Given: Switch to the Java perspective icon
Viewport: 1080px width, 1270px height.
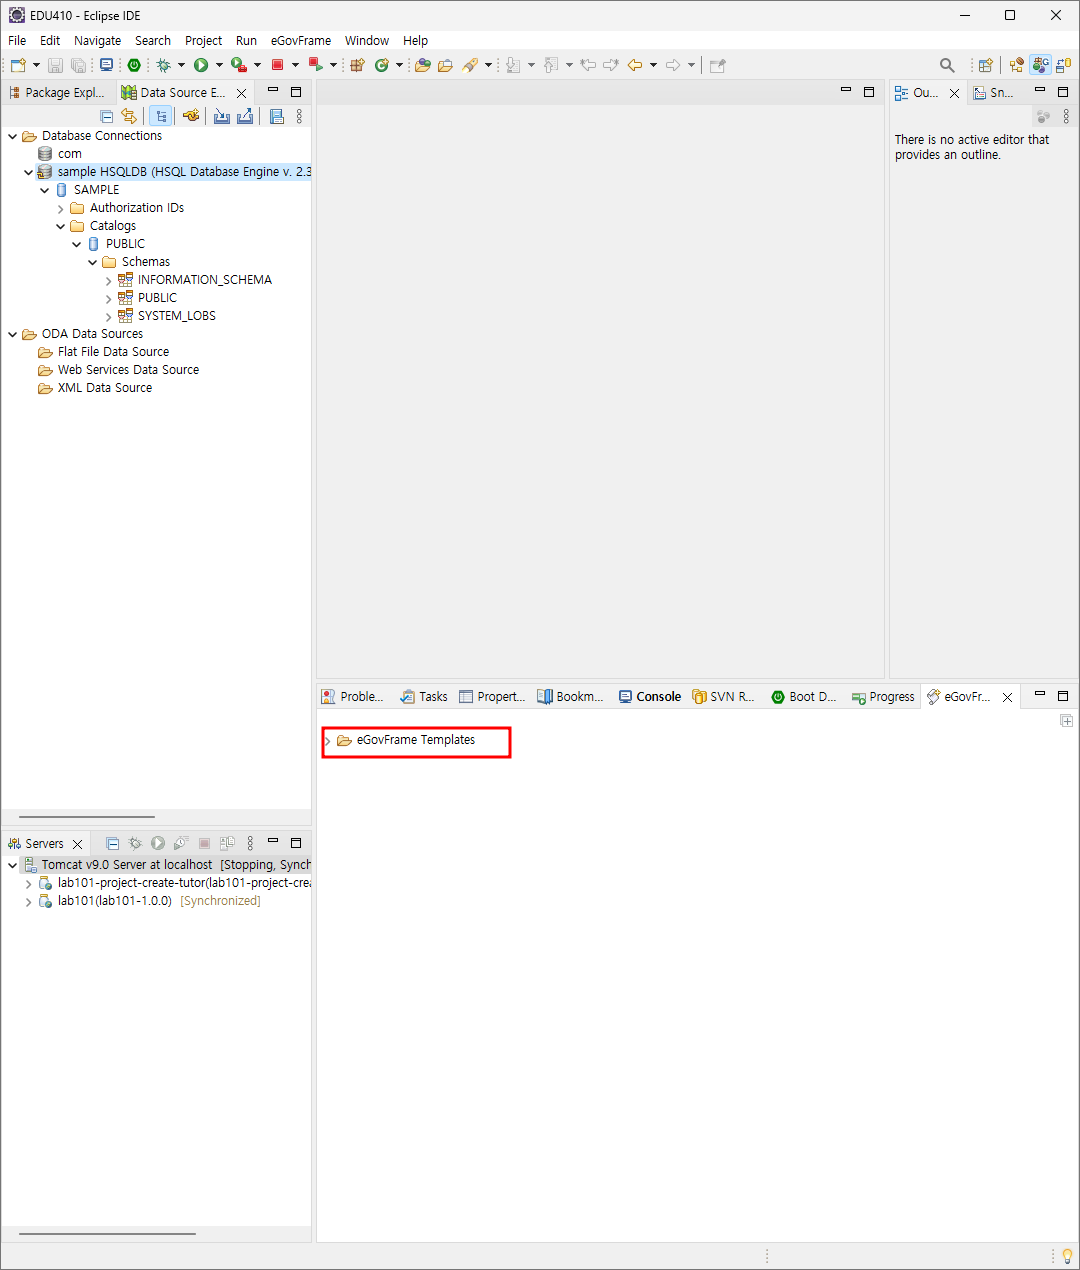Looking at the screenshot, I should coord(1017,65).
